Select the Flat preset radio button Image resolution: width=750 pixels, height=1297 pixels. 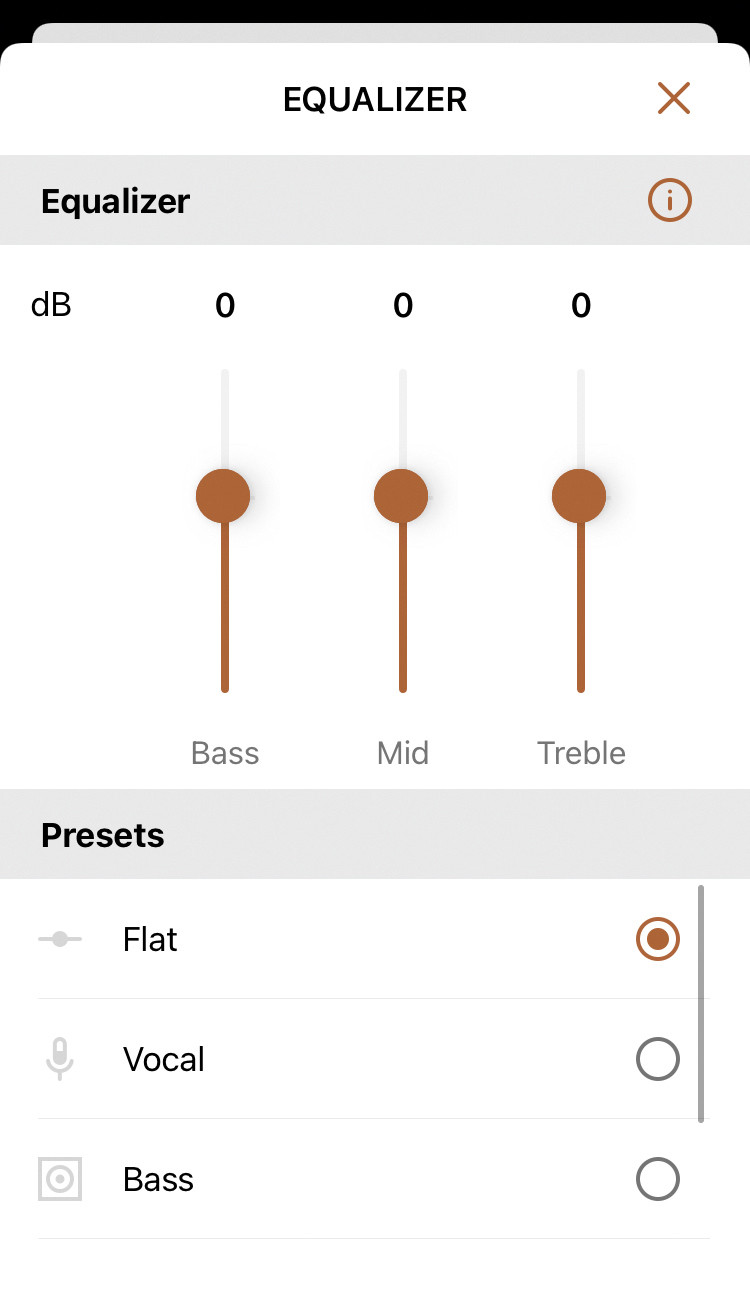(658, 939)
